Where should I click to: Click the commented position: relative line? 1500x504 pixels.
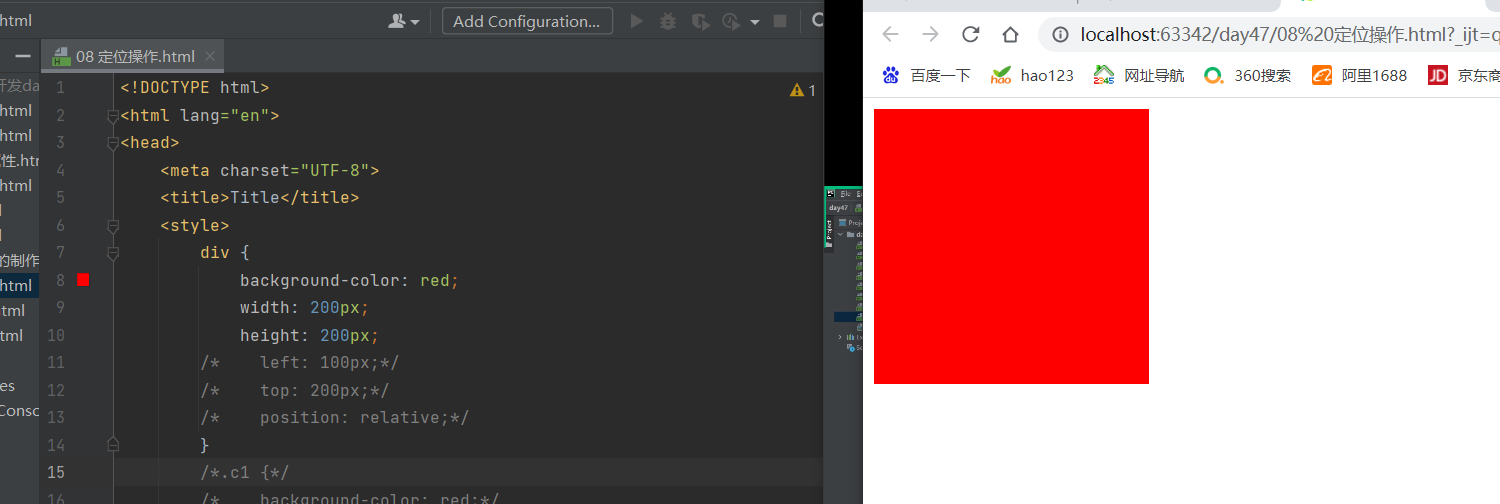click(x=335, y=417)
